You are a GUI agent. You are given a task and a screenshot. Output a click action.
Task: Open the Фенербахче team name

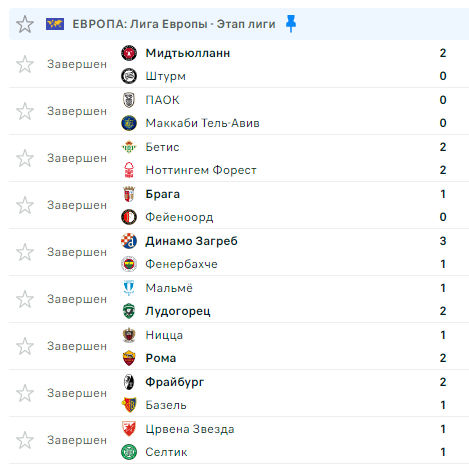[181, 264]
